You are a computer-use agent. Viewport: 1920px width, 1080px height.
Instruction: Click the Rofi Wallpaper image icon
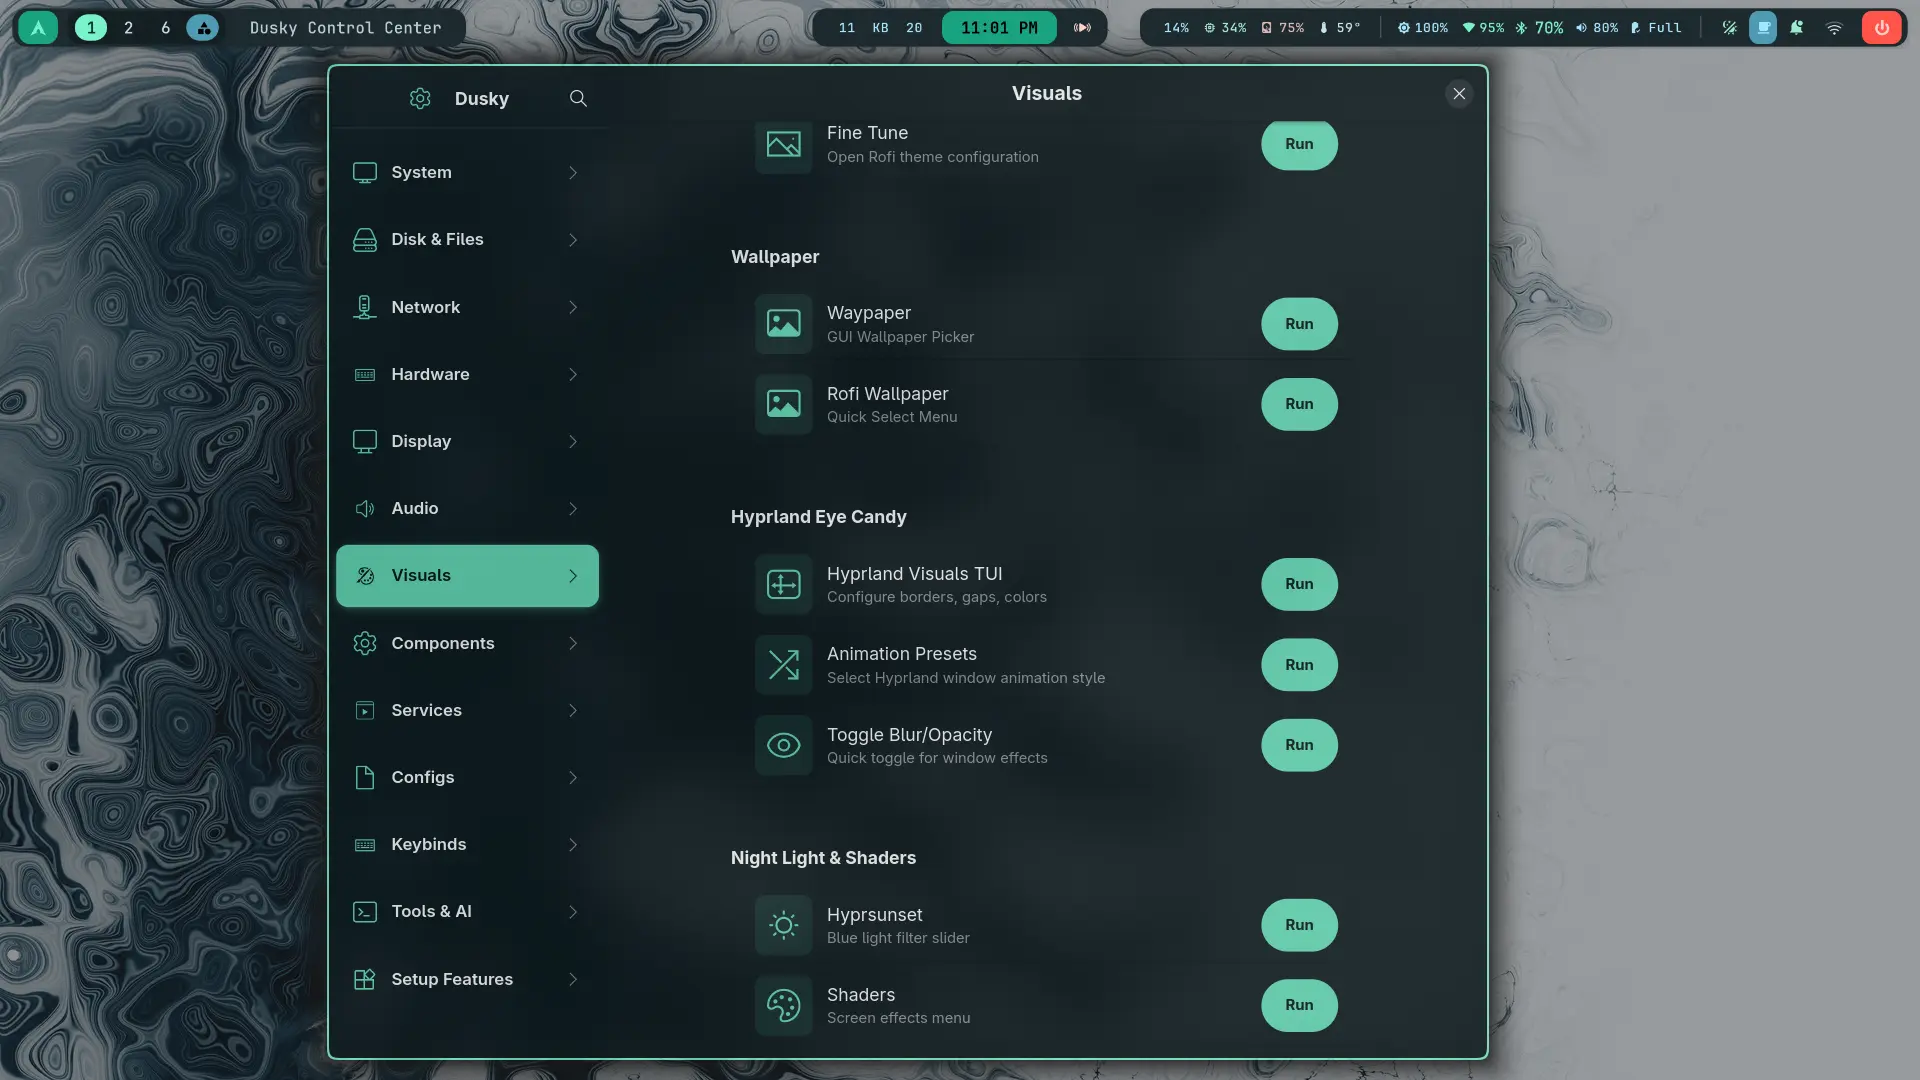click(784, 404)
